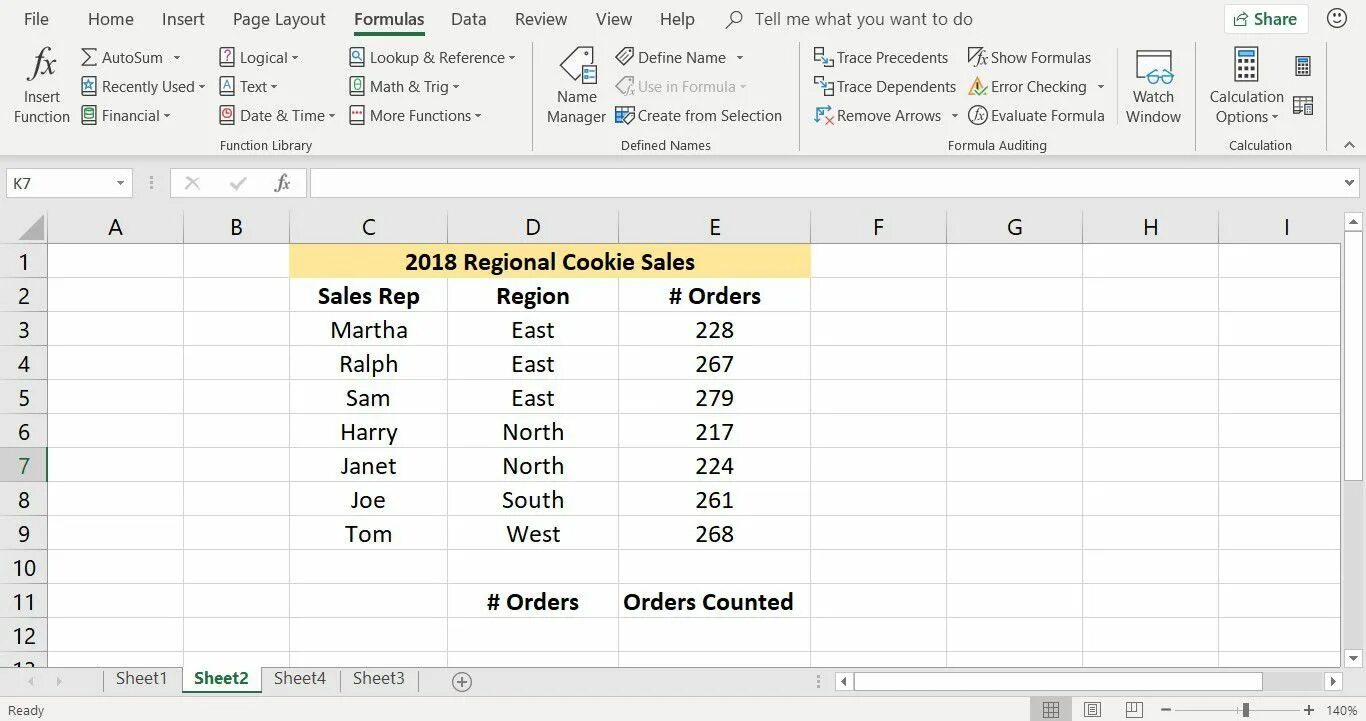This screenshot has width=1366, height=721.
Task: Switch to the Sheet4 tab
Action: pos(299,678)
